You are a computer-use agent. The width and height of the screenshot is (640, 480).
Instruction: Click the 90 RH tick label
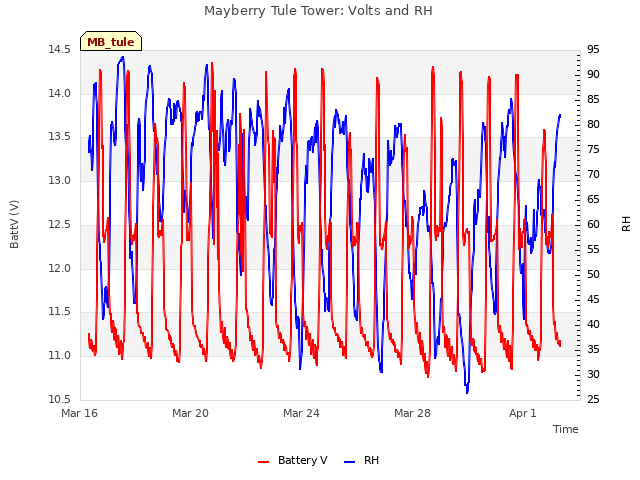(x=593, y=74)
